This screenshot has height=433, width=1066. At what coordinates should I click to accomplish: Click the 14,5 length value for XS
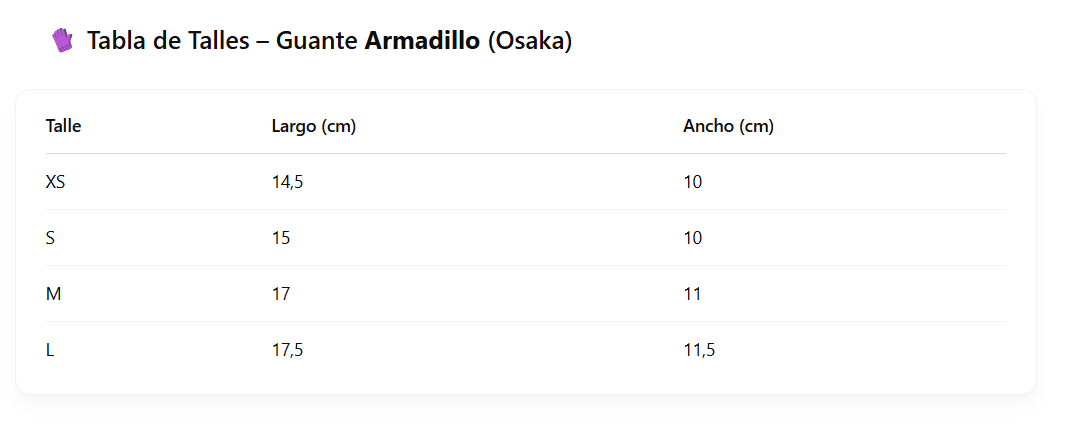tap(288, 182)
